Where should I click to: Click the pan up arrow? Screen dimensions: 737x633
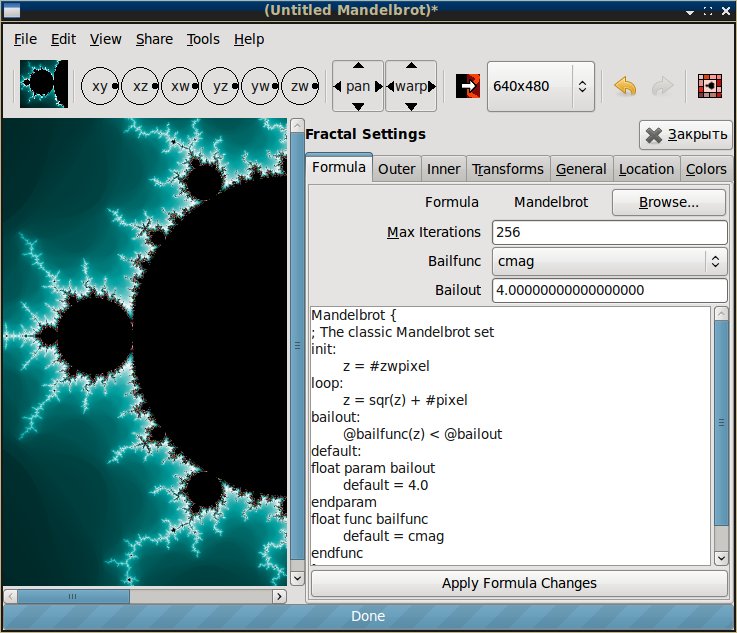tap(358, 65)
